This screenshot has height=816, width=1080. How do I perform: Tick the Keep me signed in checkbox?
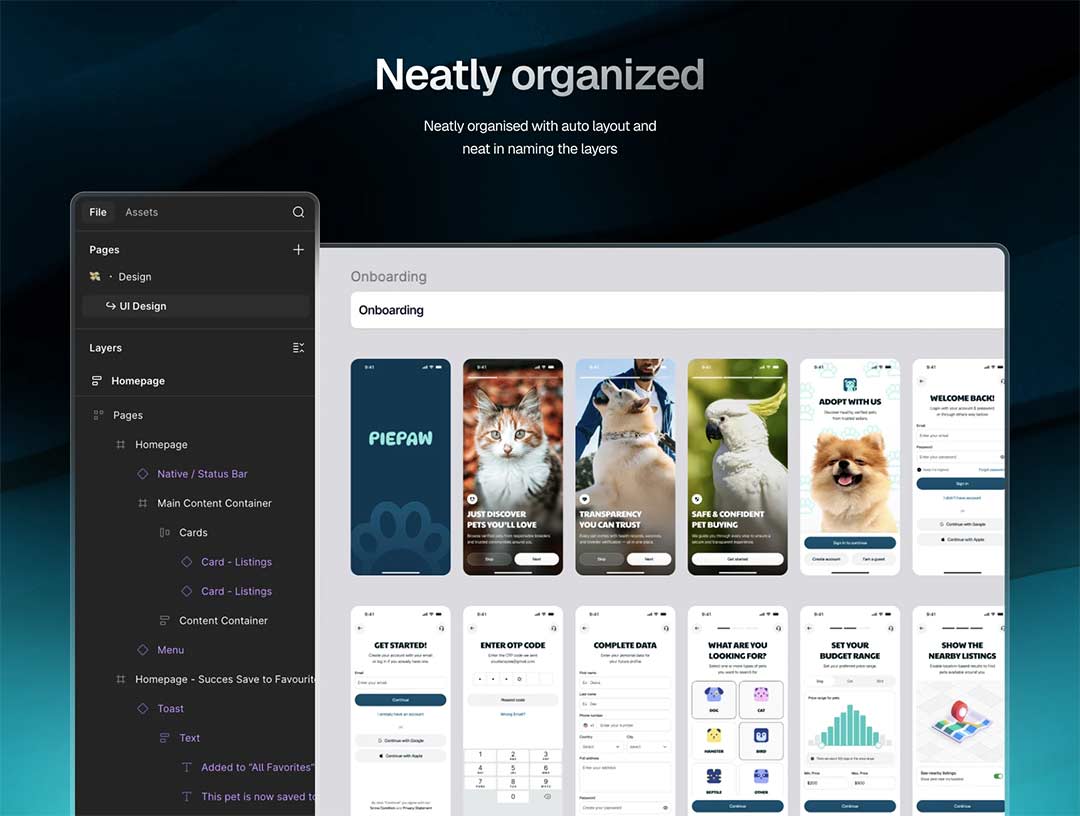tap(919, 469)
